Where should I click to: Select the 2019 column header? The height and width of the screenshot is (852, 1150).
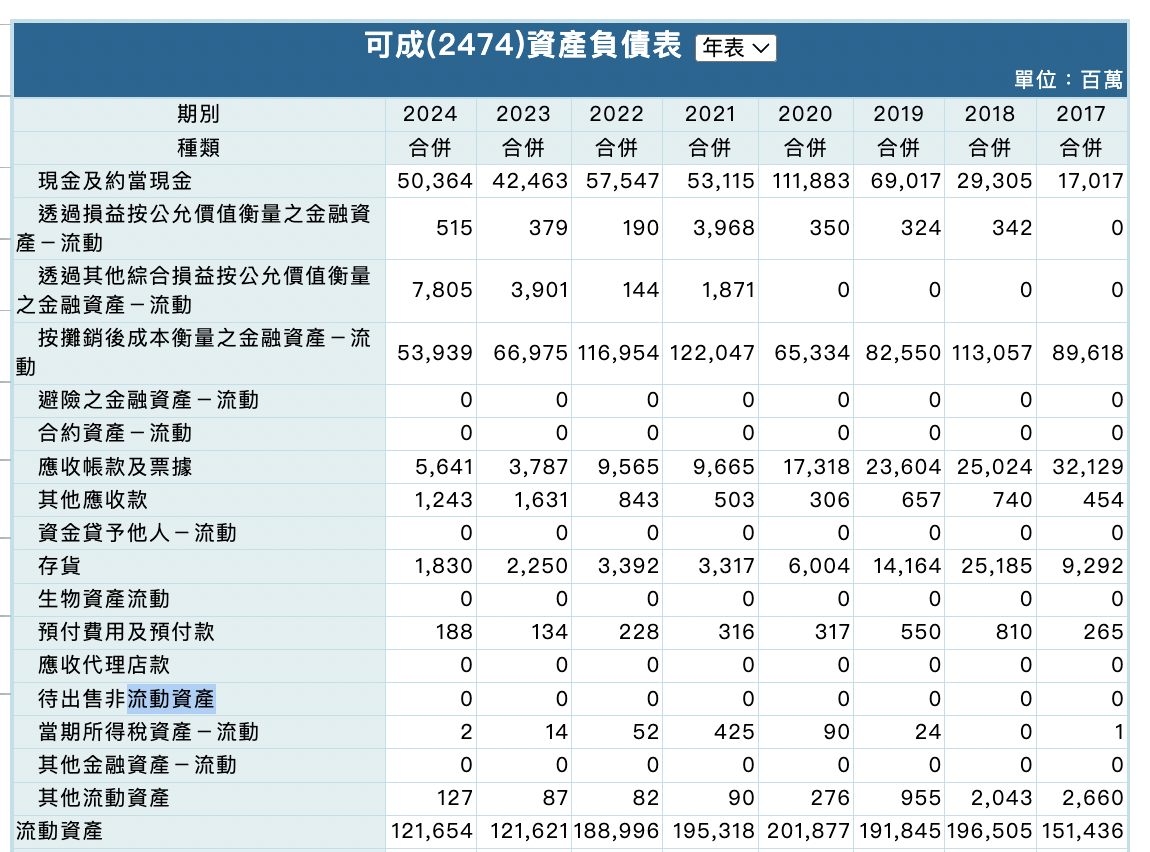coord(898,114)
